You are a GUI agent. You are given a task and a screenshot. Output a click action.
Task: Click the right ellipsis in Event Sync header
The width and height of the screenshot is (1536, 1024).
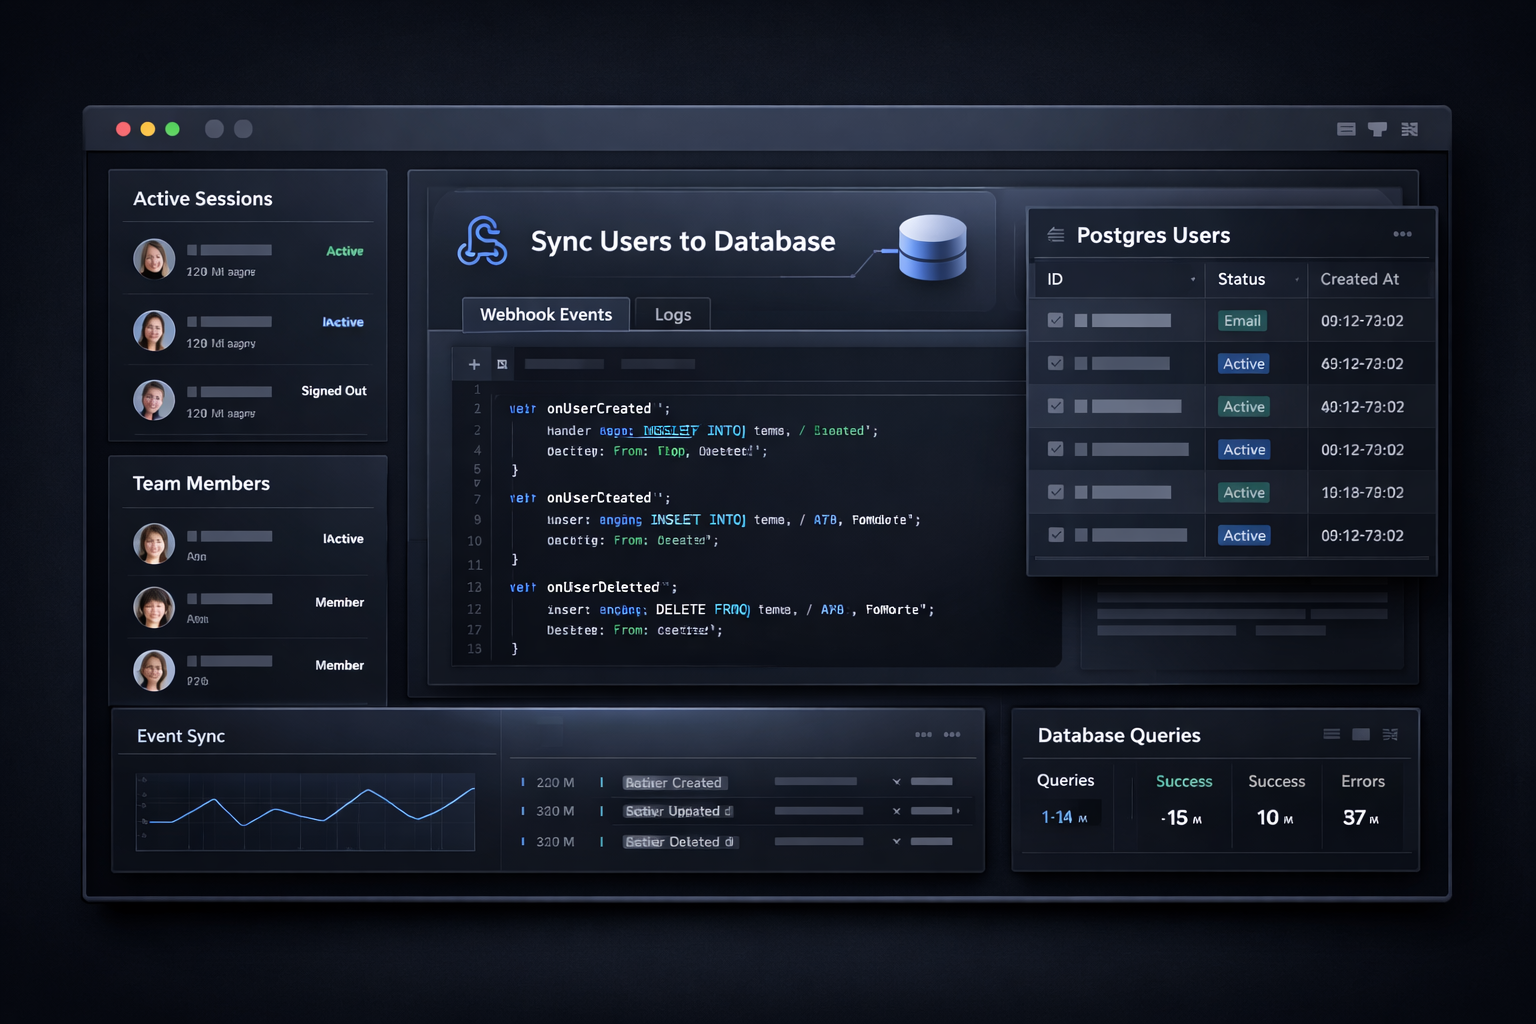[x=952, y=735]
